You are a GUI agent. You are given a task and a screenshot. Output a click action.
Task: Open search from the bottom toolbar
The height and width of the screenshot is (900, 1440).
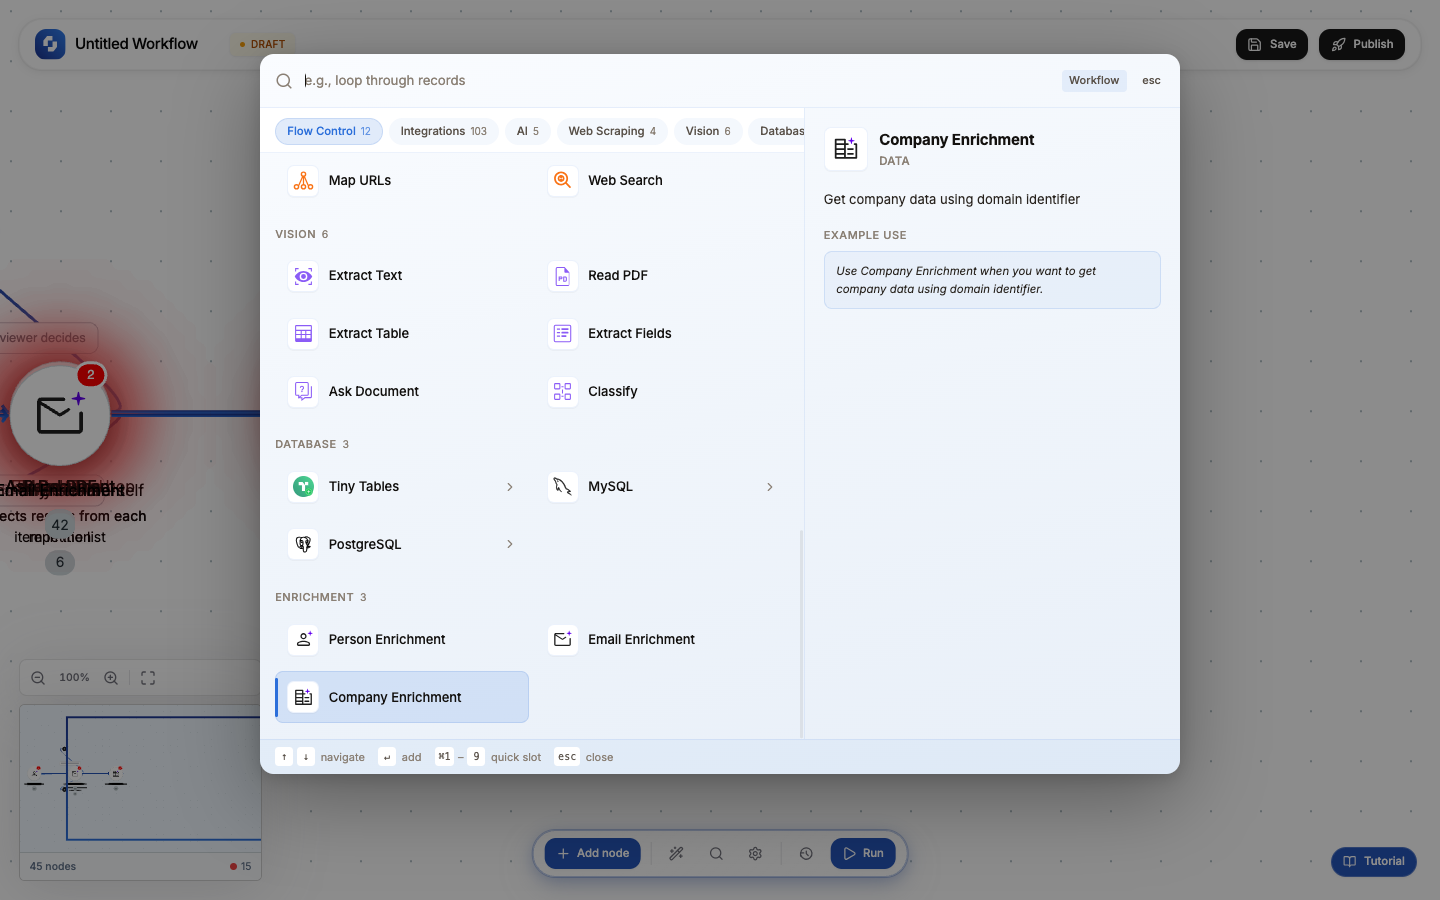(716, 854)
